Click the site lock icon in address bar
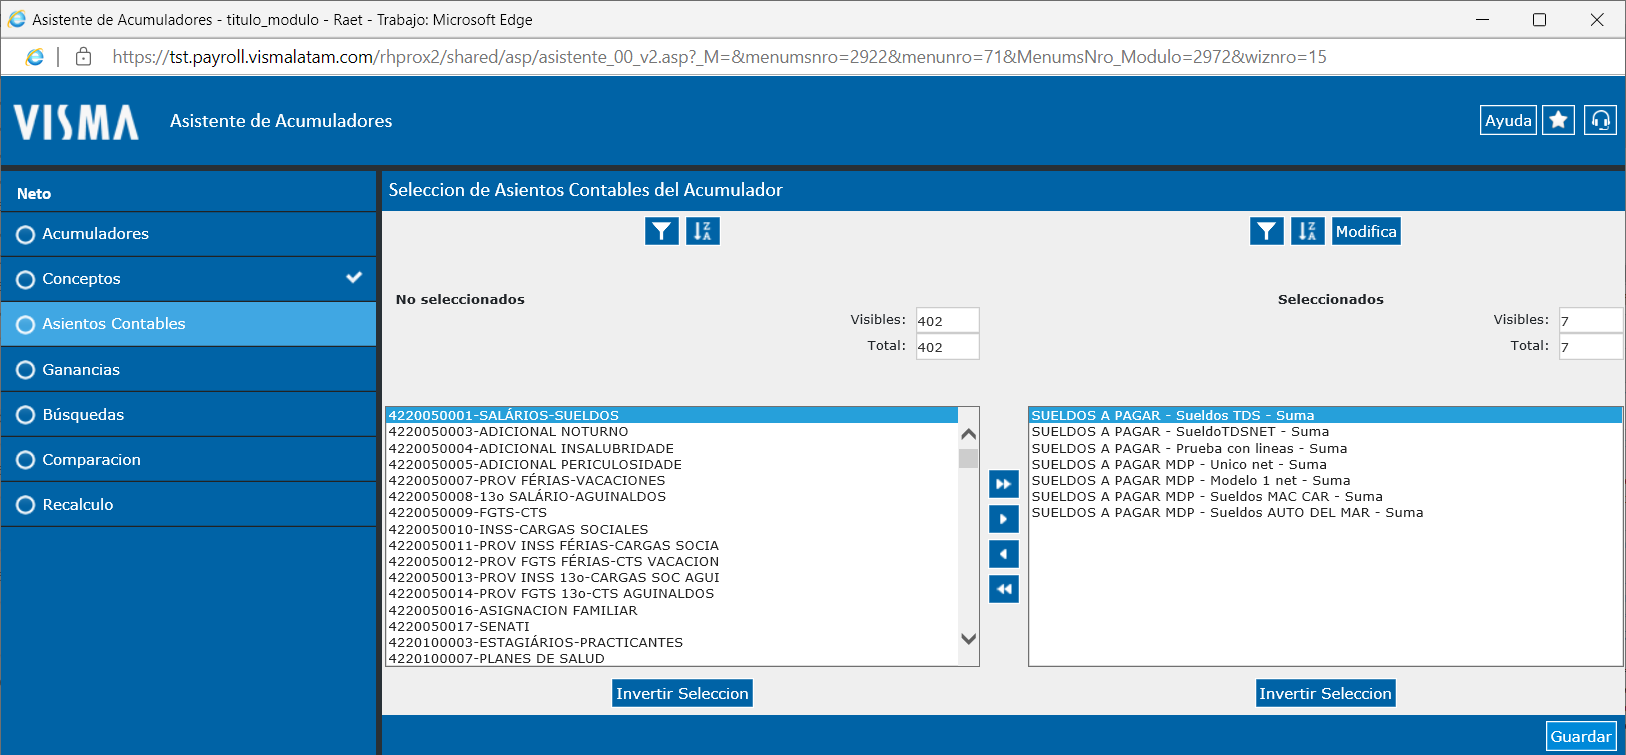1626x755 pixels. pyautogui.click(x=84, y=57)
